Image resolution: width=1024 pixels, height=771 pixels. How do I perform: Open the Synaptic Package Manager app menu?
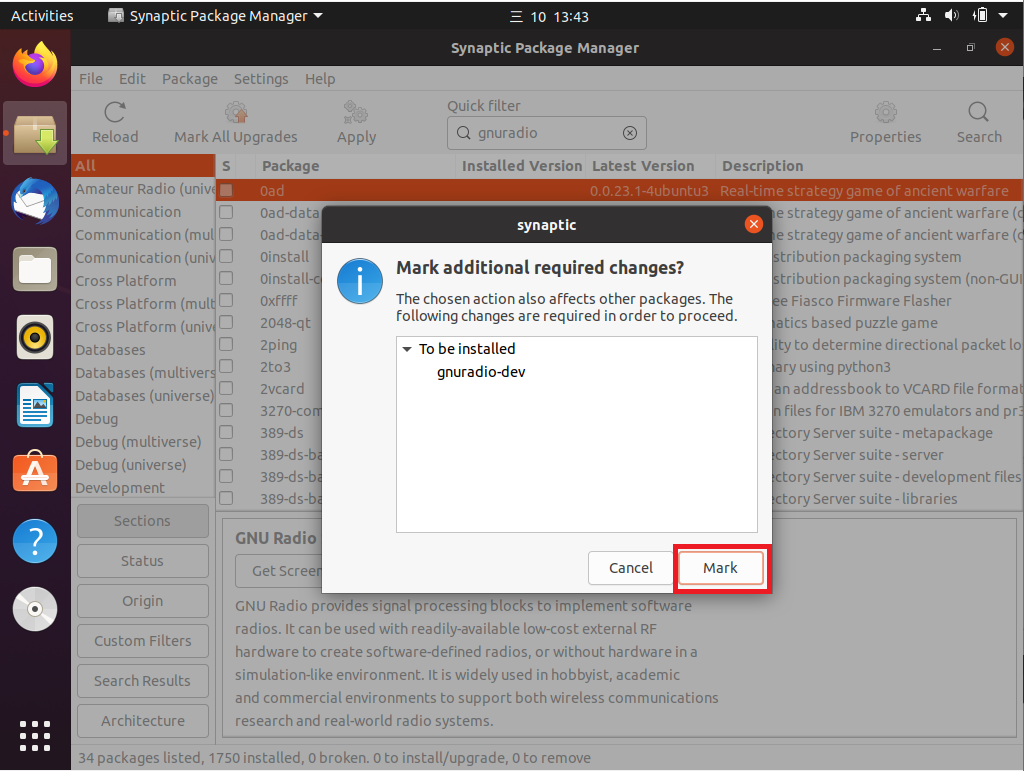tap(215, 16)
